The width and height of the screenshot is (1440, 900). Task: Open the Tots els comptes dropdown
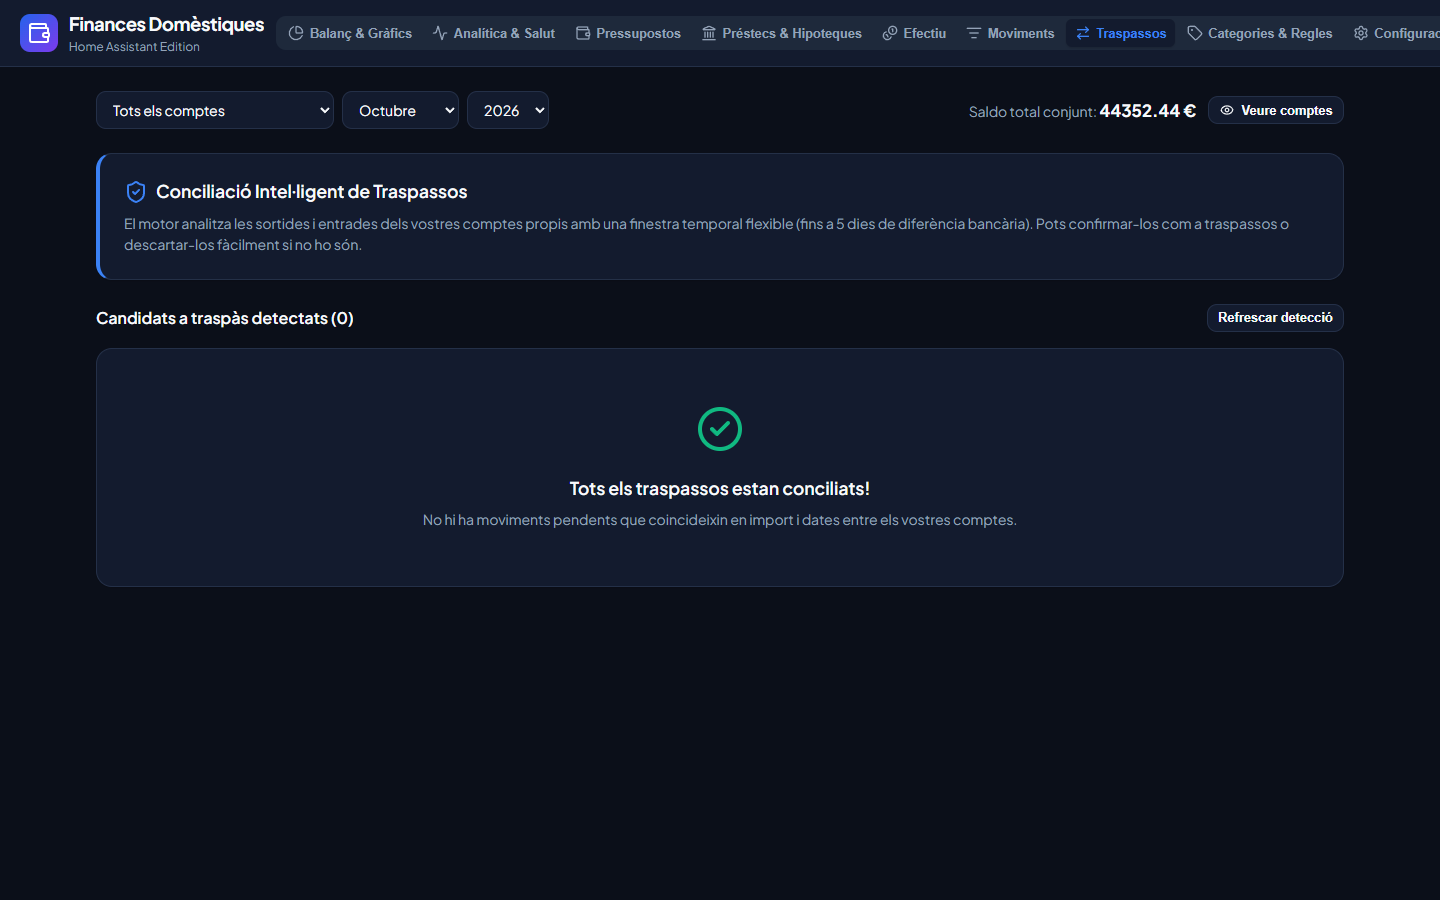tap(215, 110)
